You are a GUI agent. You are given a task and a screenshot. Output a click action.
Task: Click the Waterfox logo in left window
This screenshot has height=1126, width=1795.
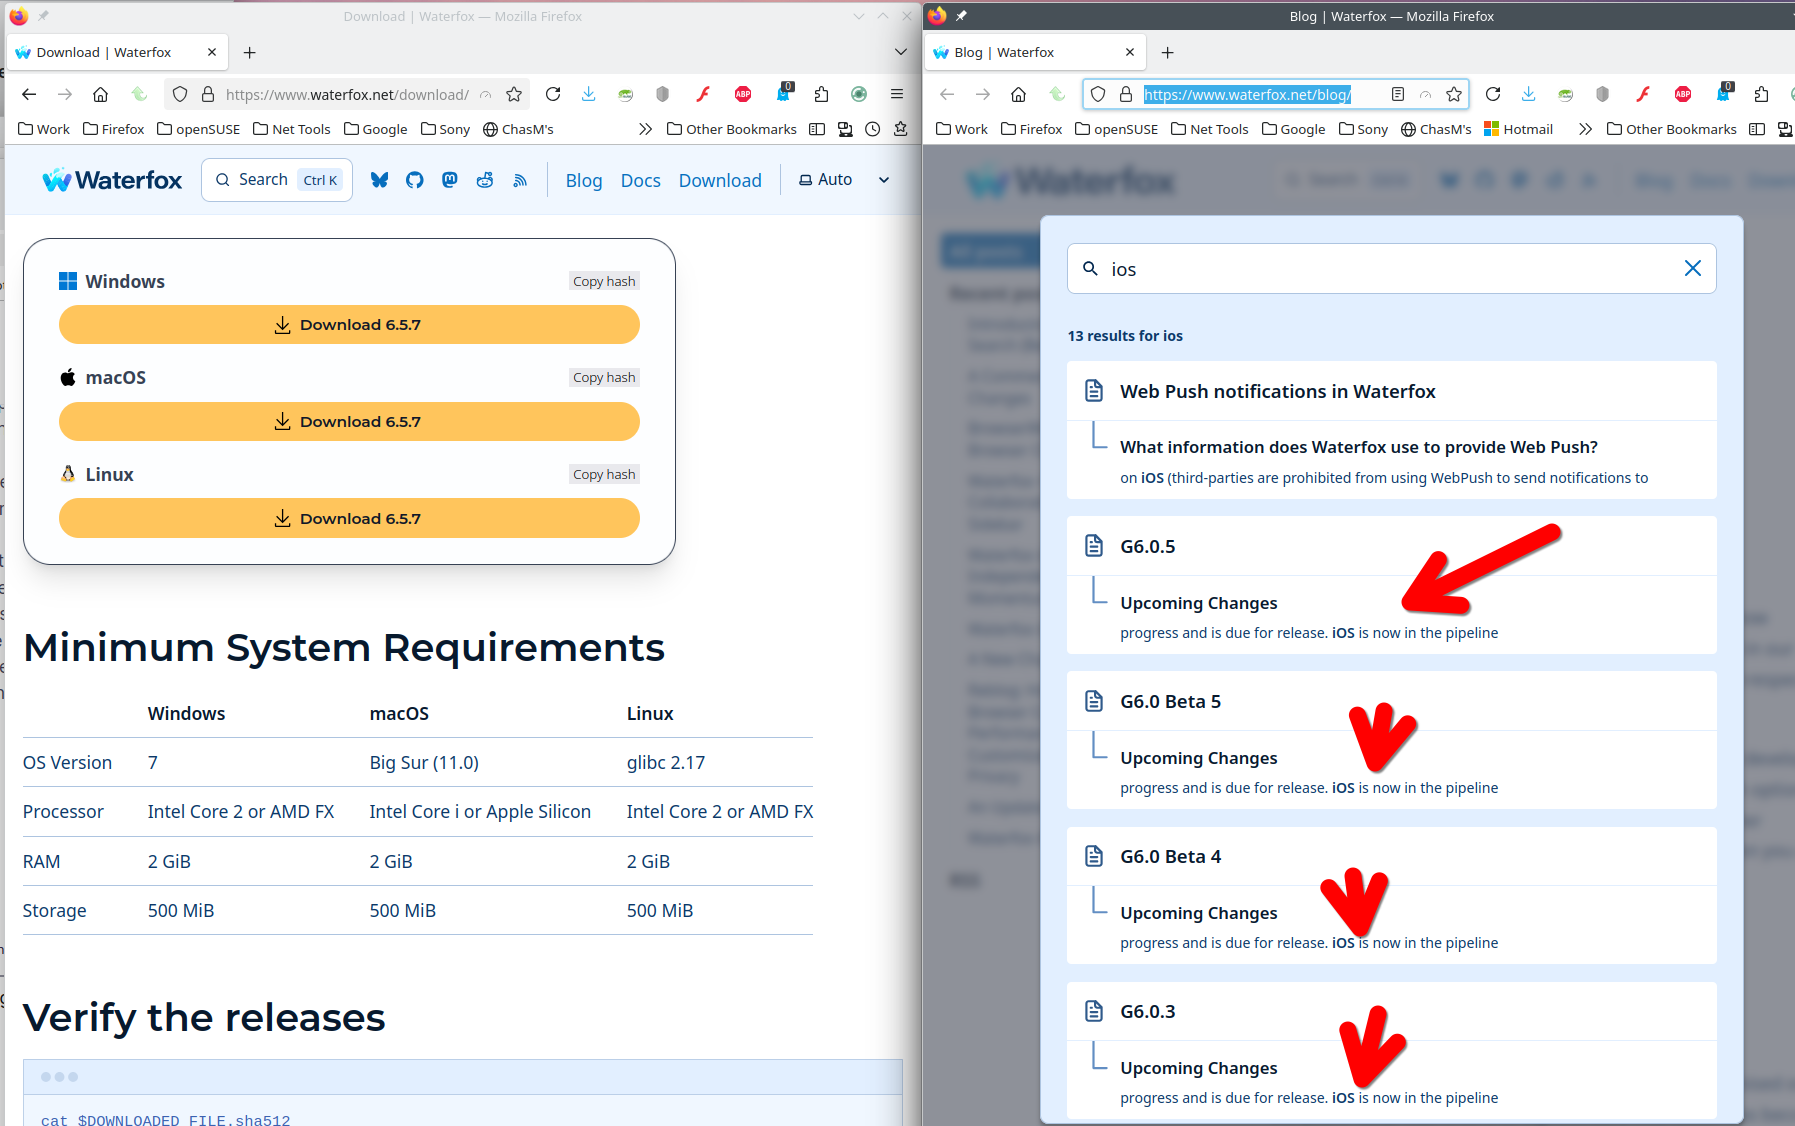pyautogui.click(x=112, y=180)
